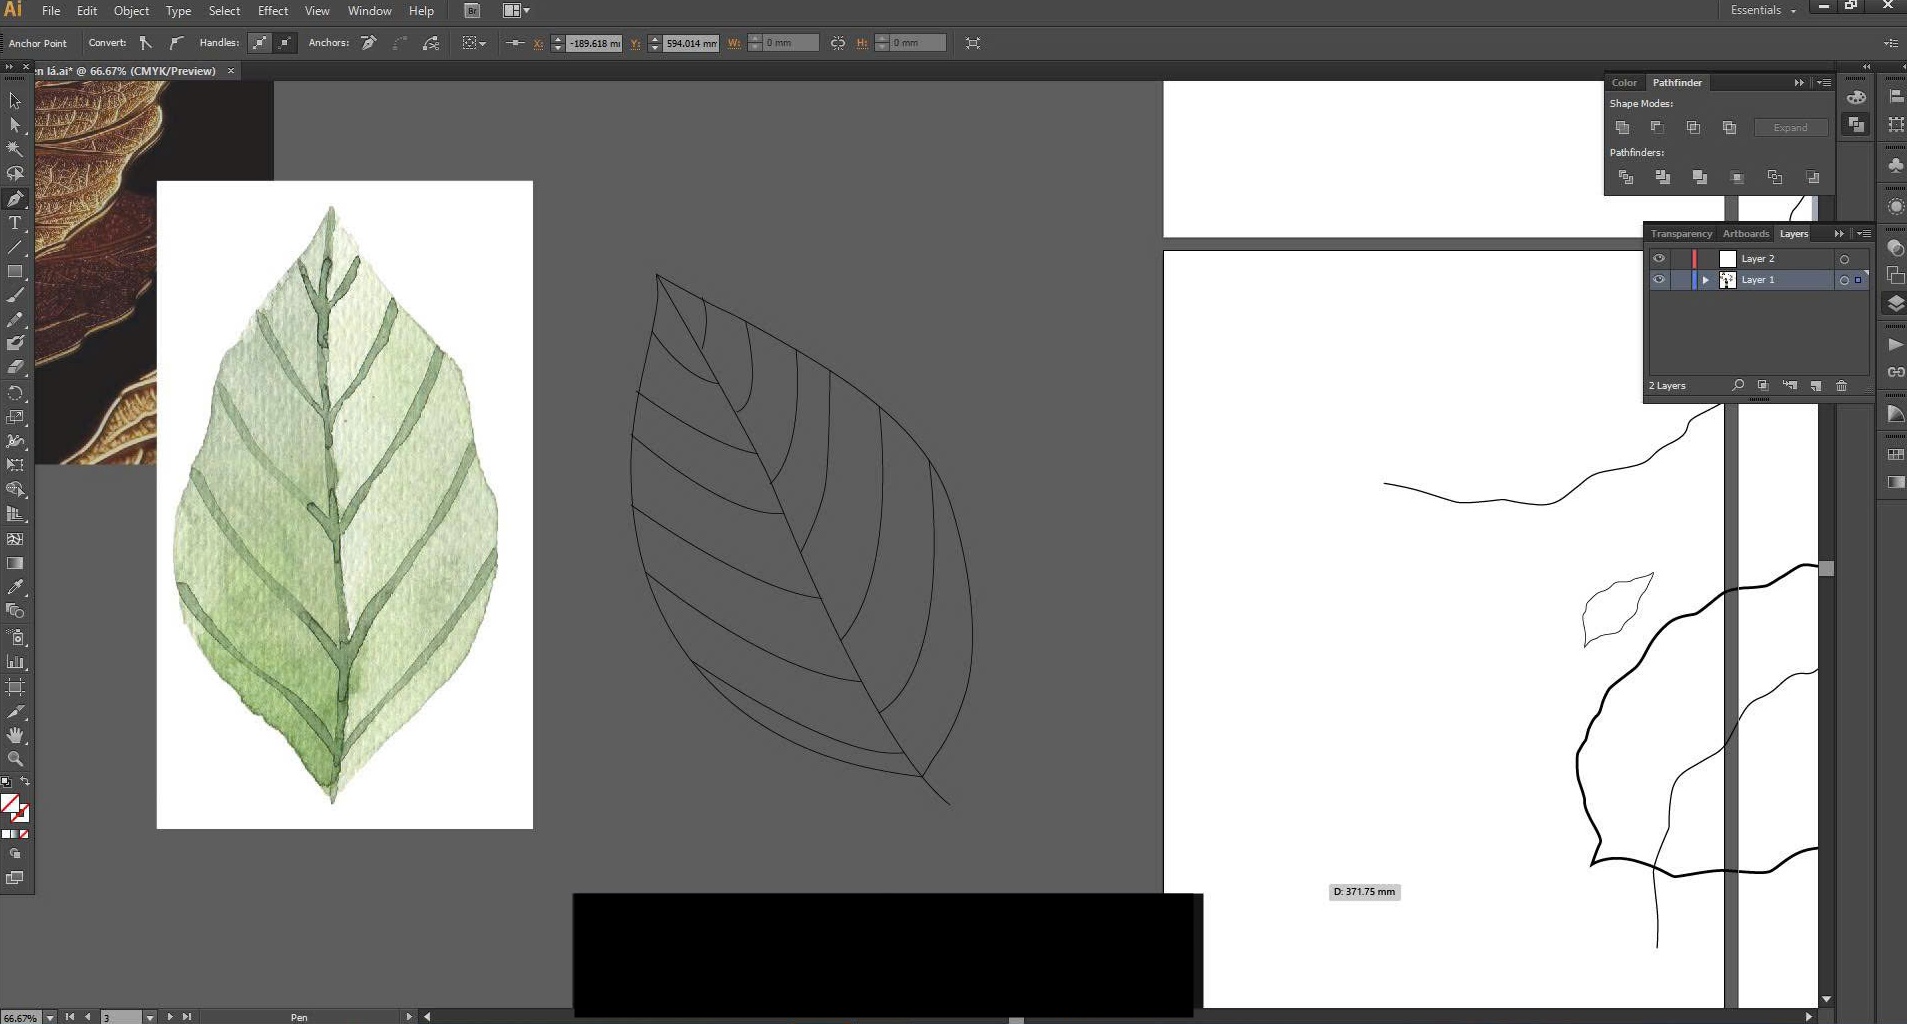This screenshot has width=1907, height=1024.
Task: Select the Eyedropper tool
Action: (x=15, y=587)
